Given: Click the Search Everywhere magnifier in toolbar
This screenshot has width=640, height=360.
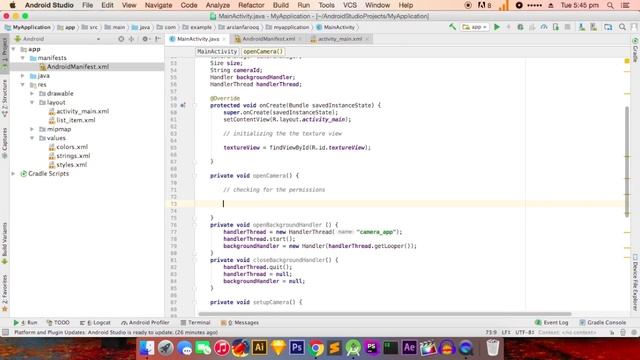Looking at the screenshot, I should click(622, 27).
